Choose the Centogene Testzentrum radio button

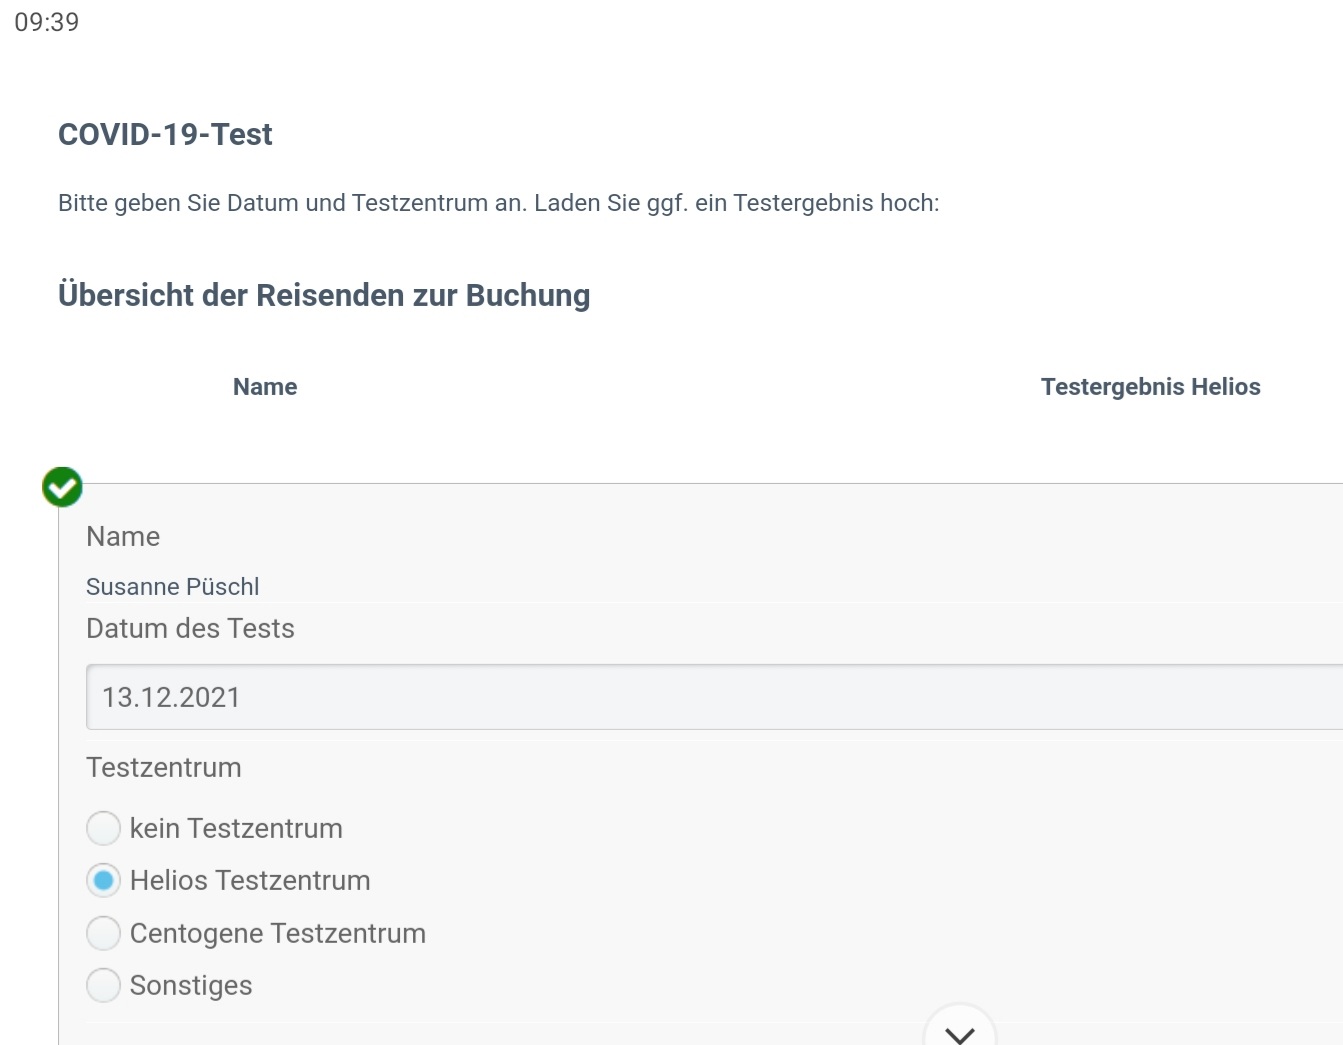tap(103, 933)
